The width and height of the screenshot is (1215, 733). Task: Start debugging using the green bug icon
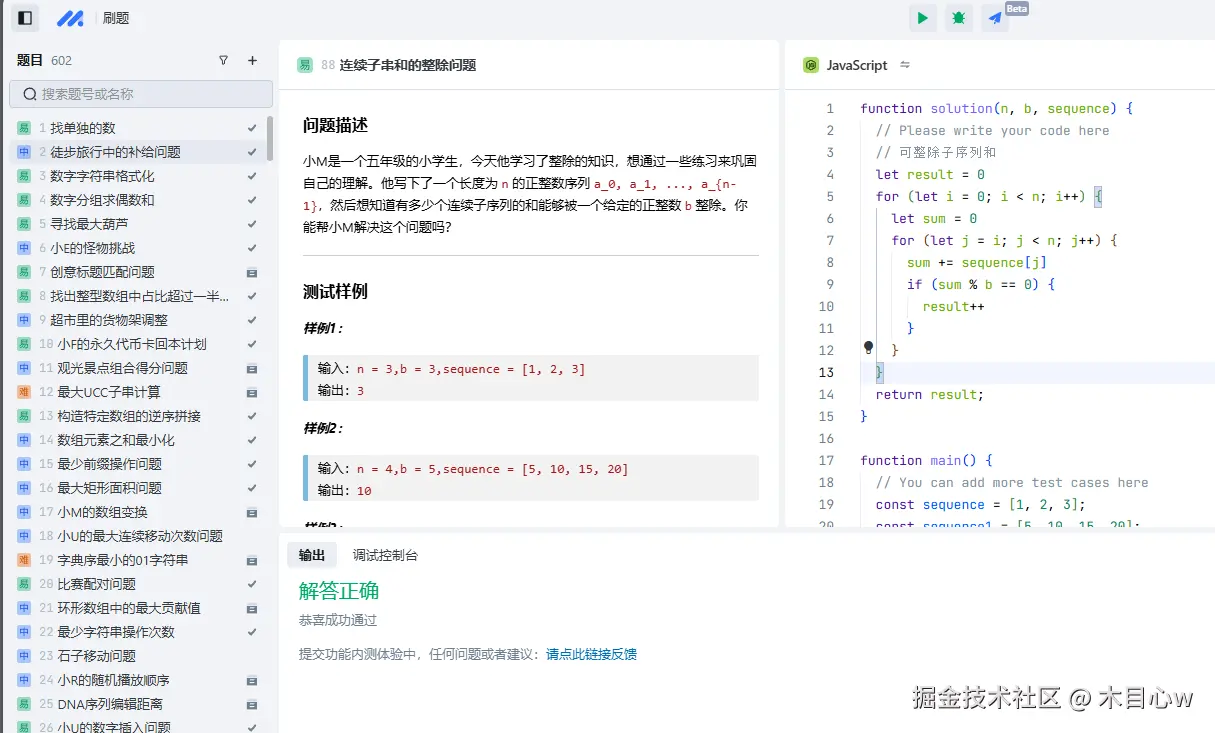click(958, 17)
